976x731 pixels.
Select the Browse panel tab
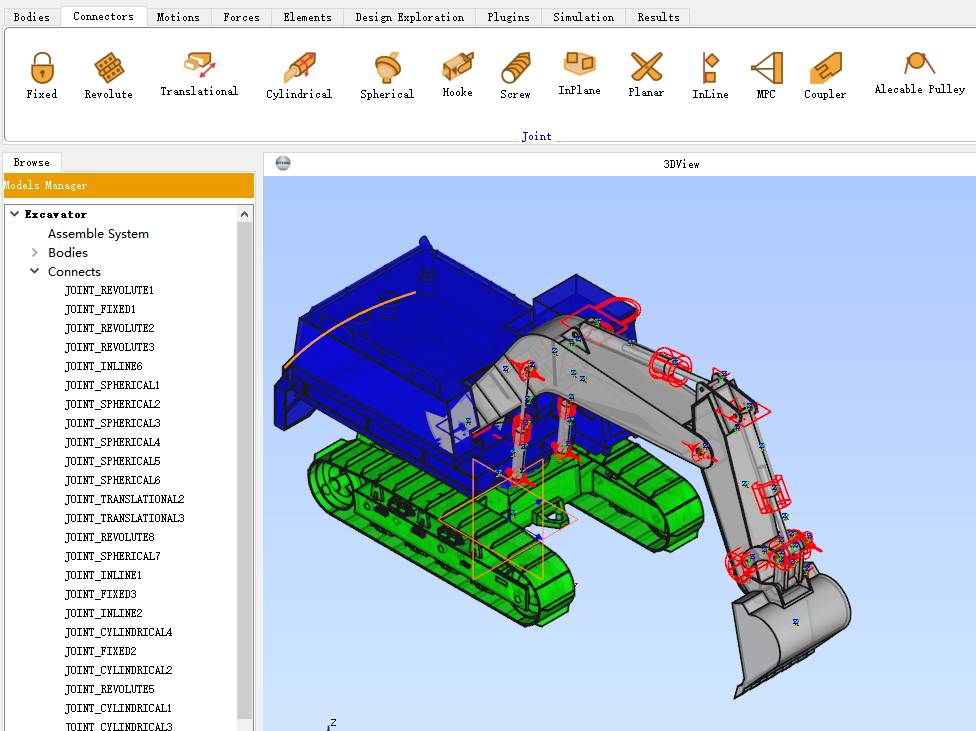[x=32, y=162]
